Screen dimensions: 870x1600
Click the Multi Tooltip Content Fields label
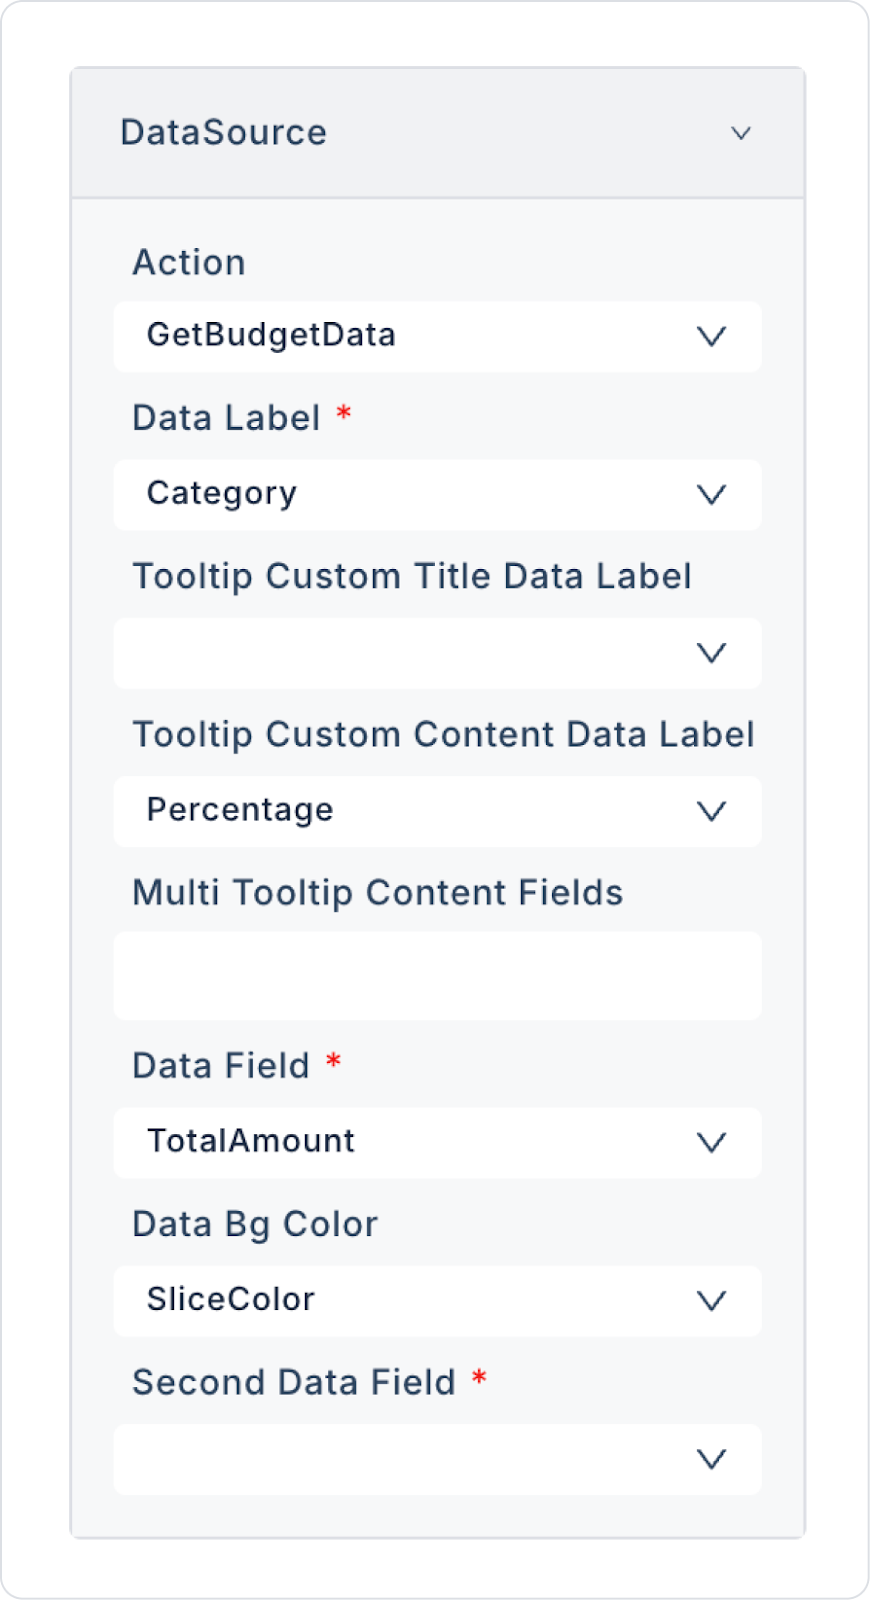click(x=377, y=893)
